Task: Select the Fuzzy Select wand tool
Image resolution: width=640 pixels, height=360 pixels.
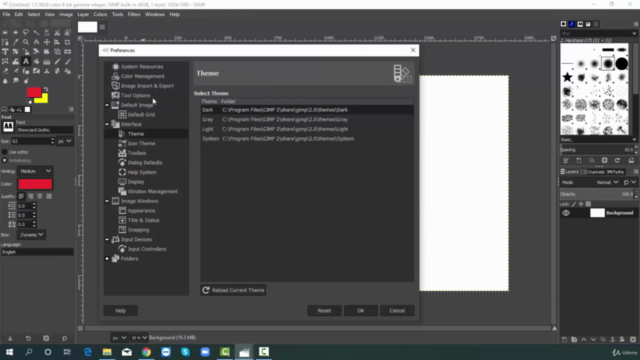Action: (x=36, y=32)
